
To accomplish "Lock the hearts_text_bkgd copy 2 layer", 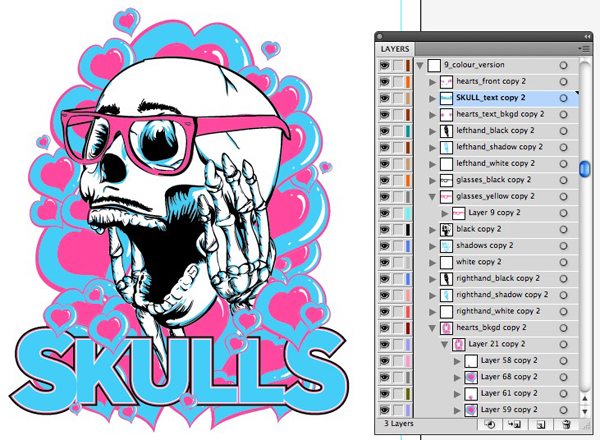I will coord(398,114).
